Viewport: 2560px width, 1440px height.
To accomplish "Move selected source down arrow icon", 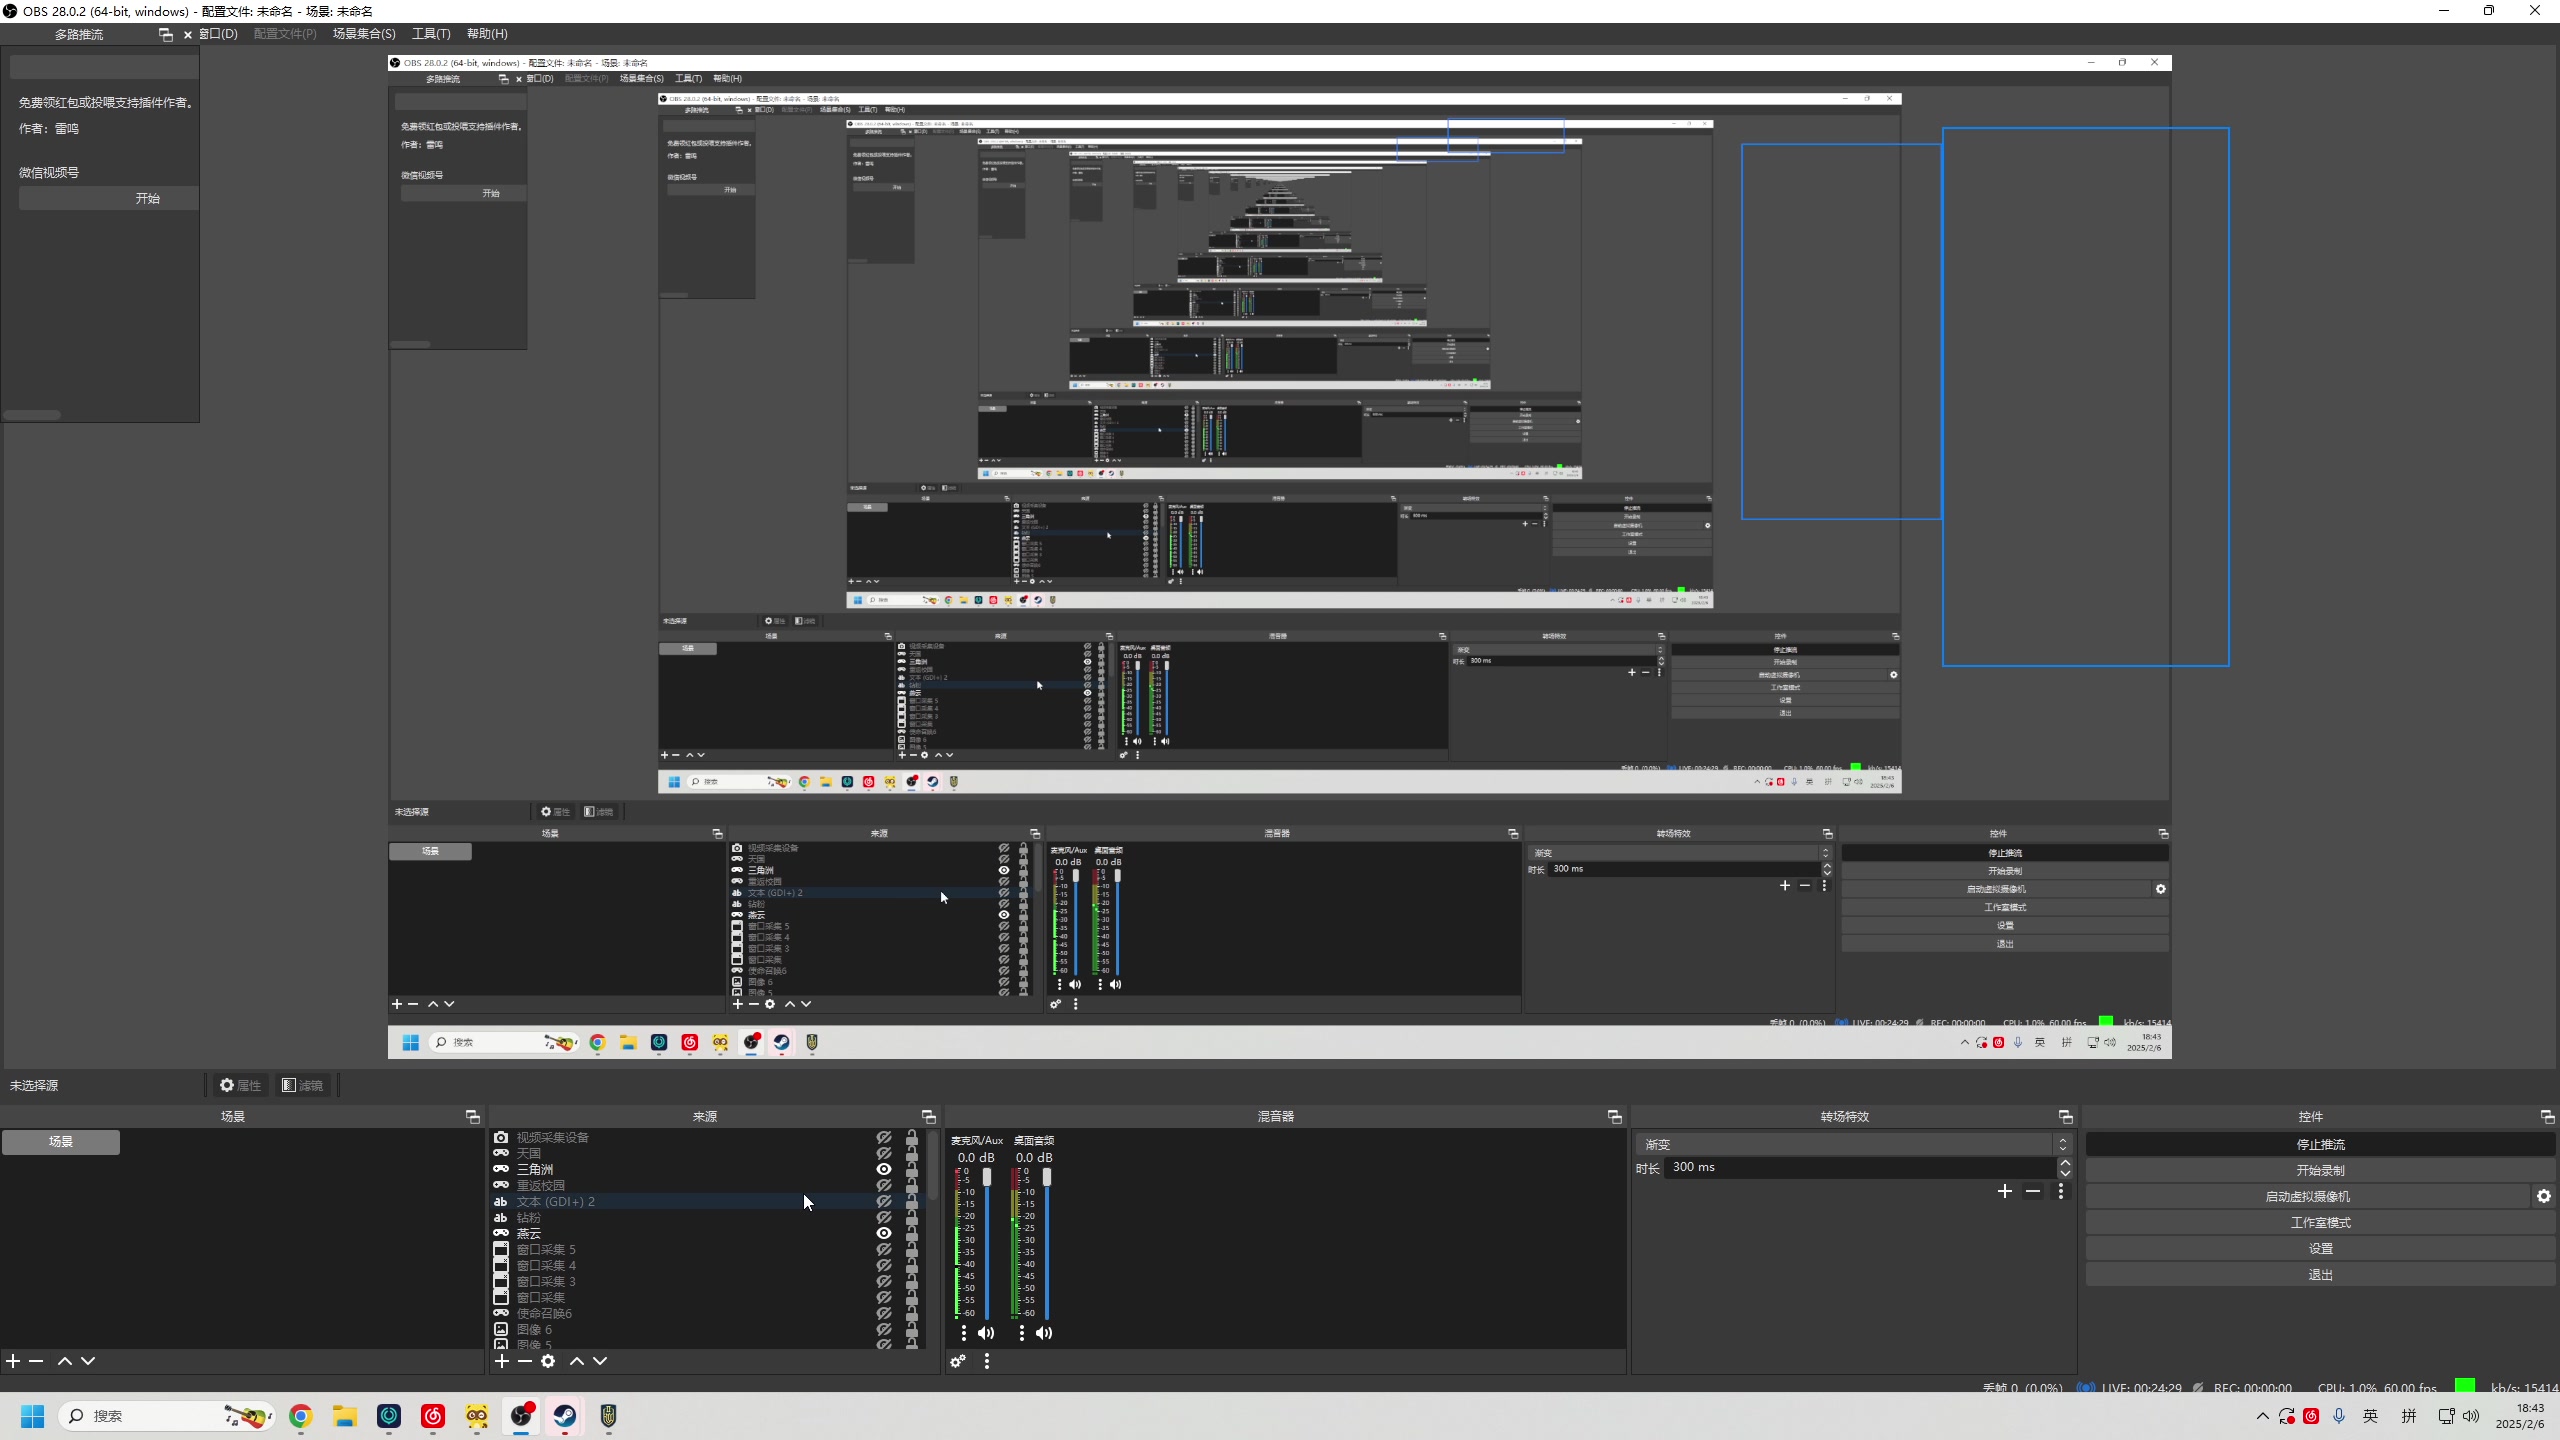I will pyautogui.click(x=600, y=1361).
